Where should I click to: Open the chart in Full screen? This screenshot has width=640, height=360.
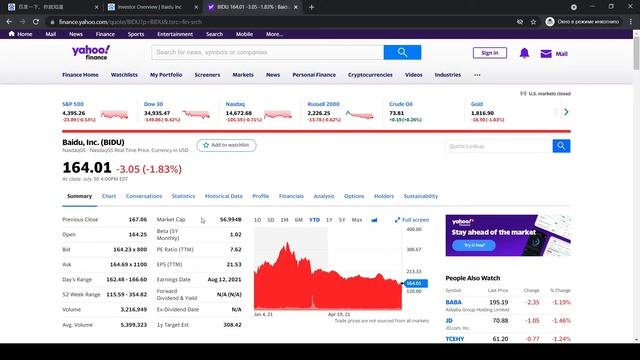(x=412, y=220)
